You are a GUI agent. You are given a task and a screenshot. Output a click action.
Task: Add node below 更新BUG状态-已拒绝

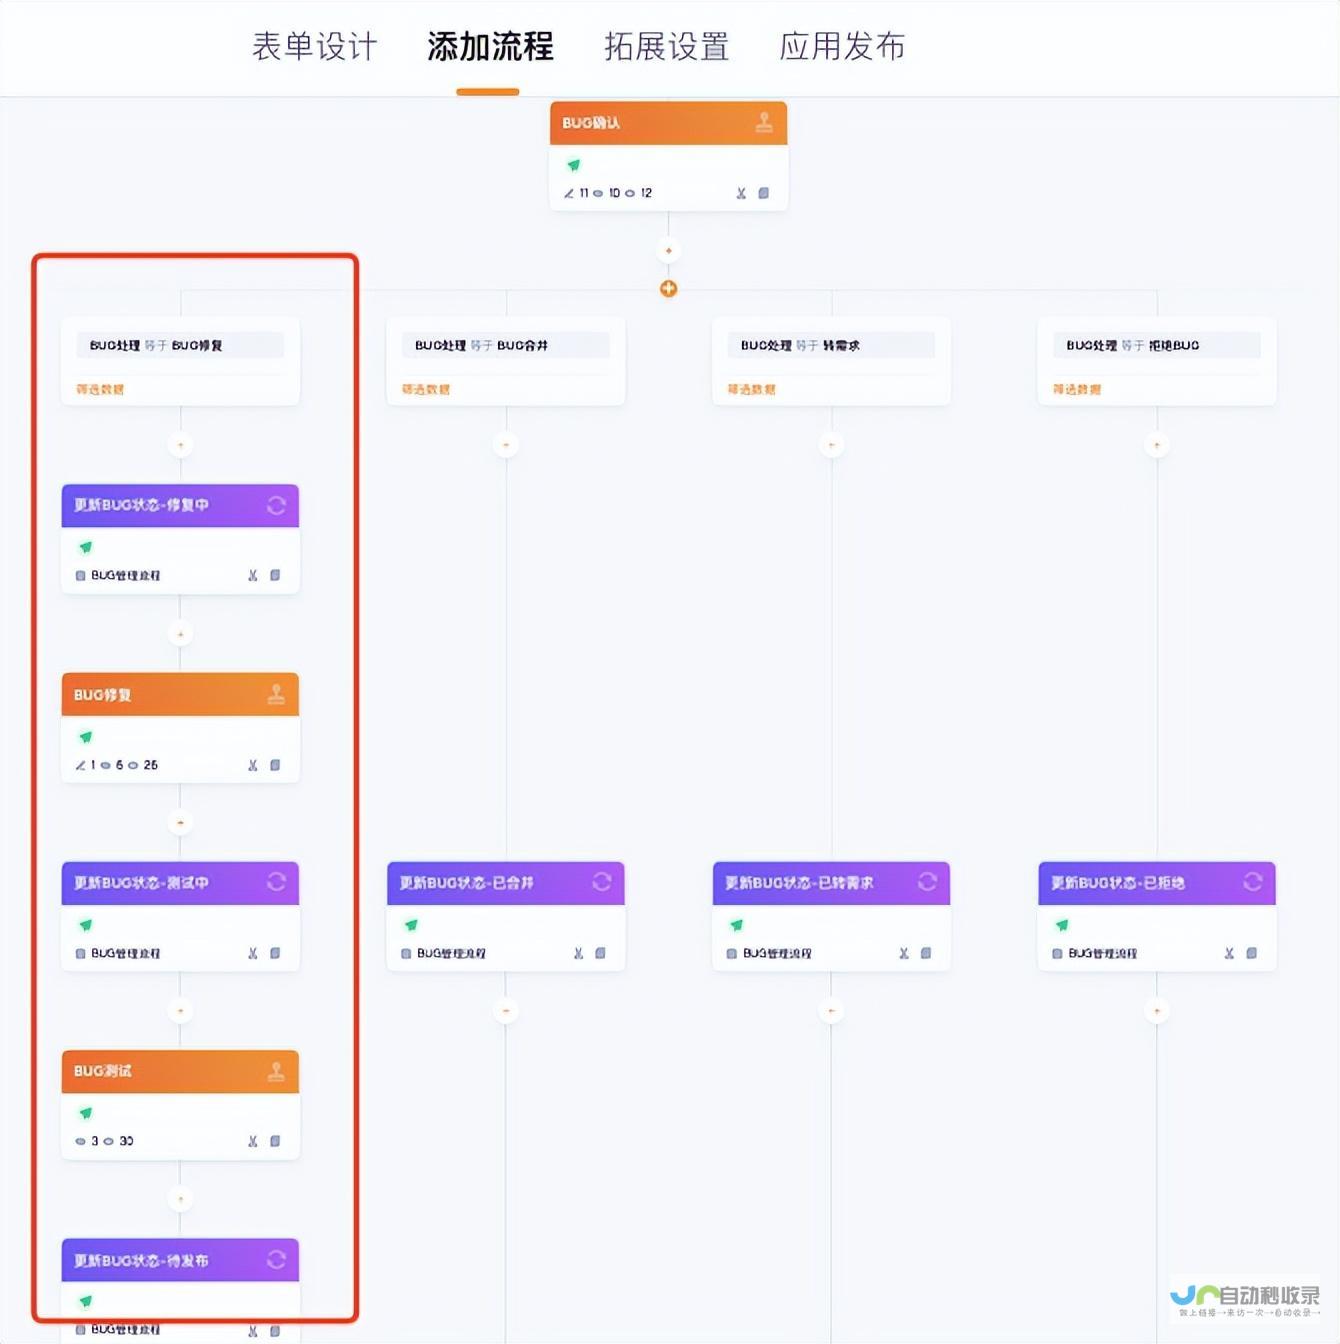tap(1157, 1011)
